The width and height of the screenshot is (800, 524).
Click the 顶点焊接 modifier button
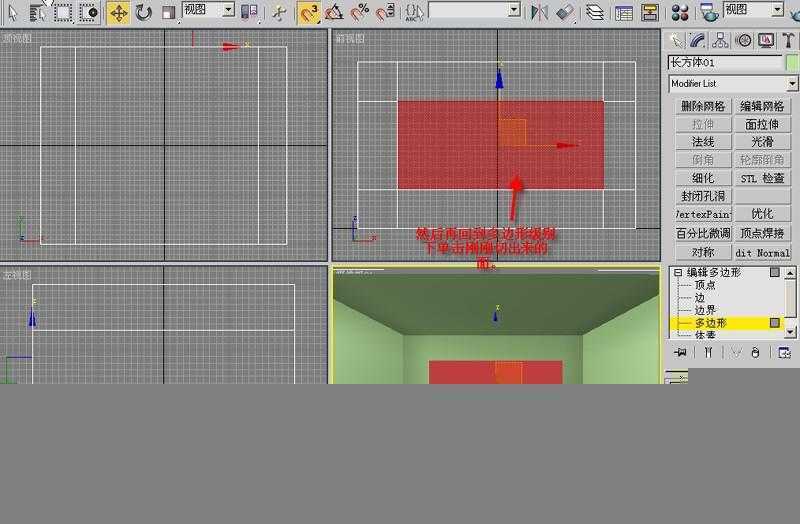[x=762, y=233]
